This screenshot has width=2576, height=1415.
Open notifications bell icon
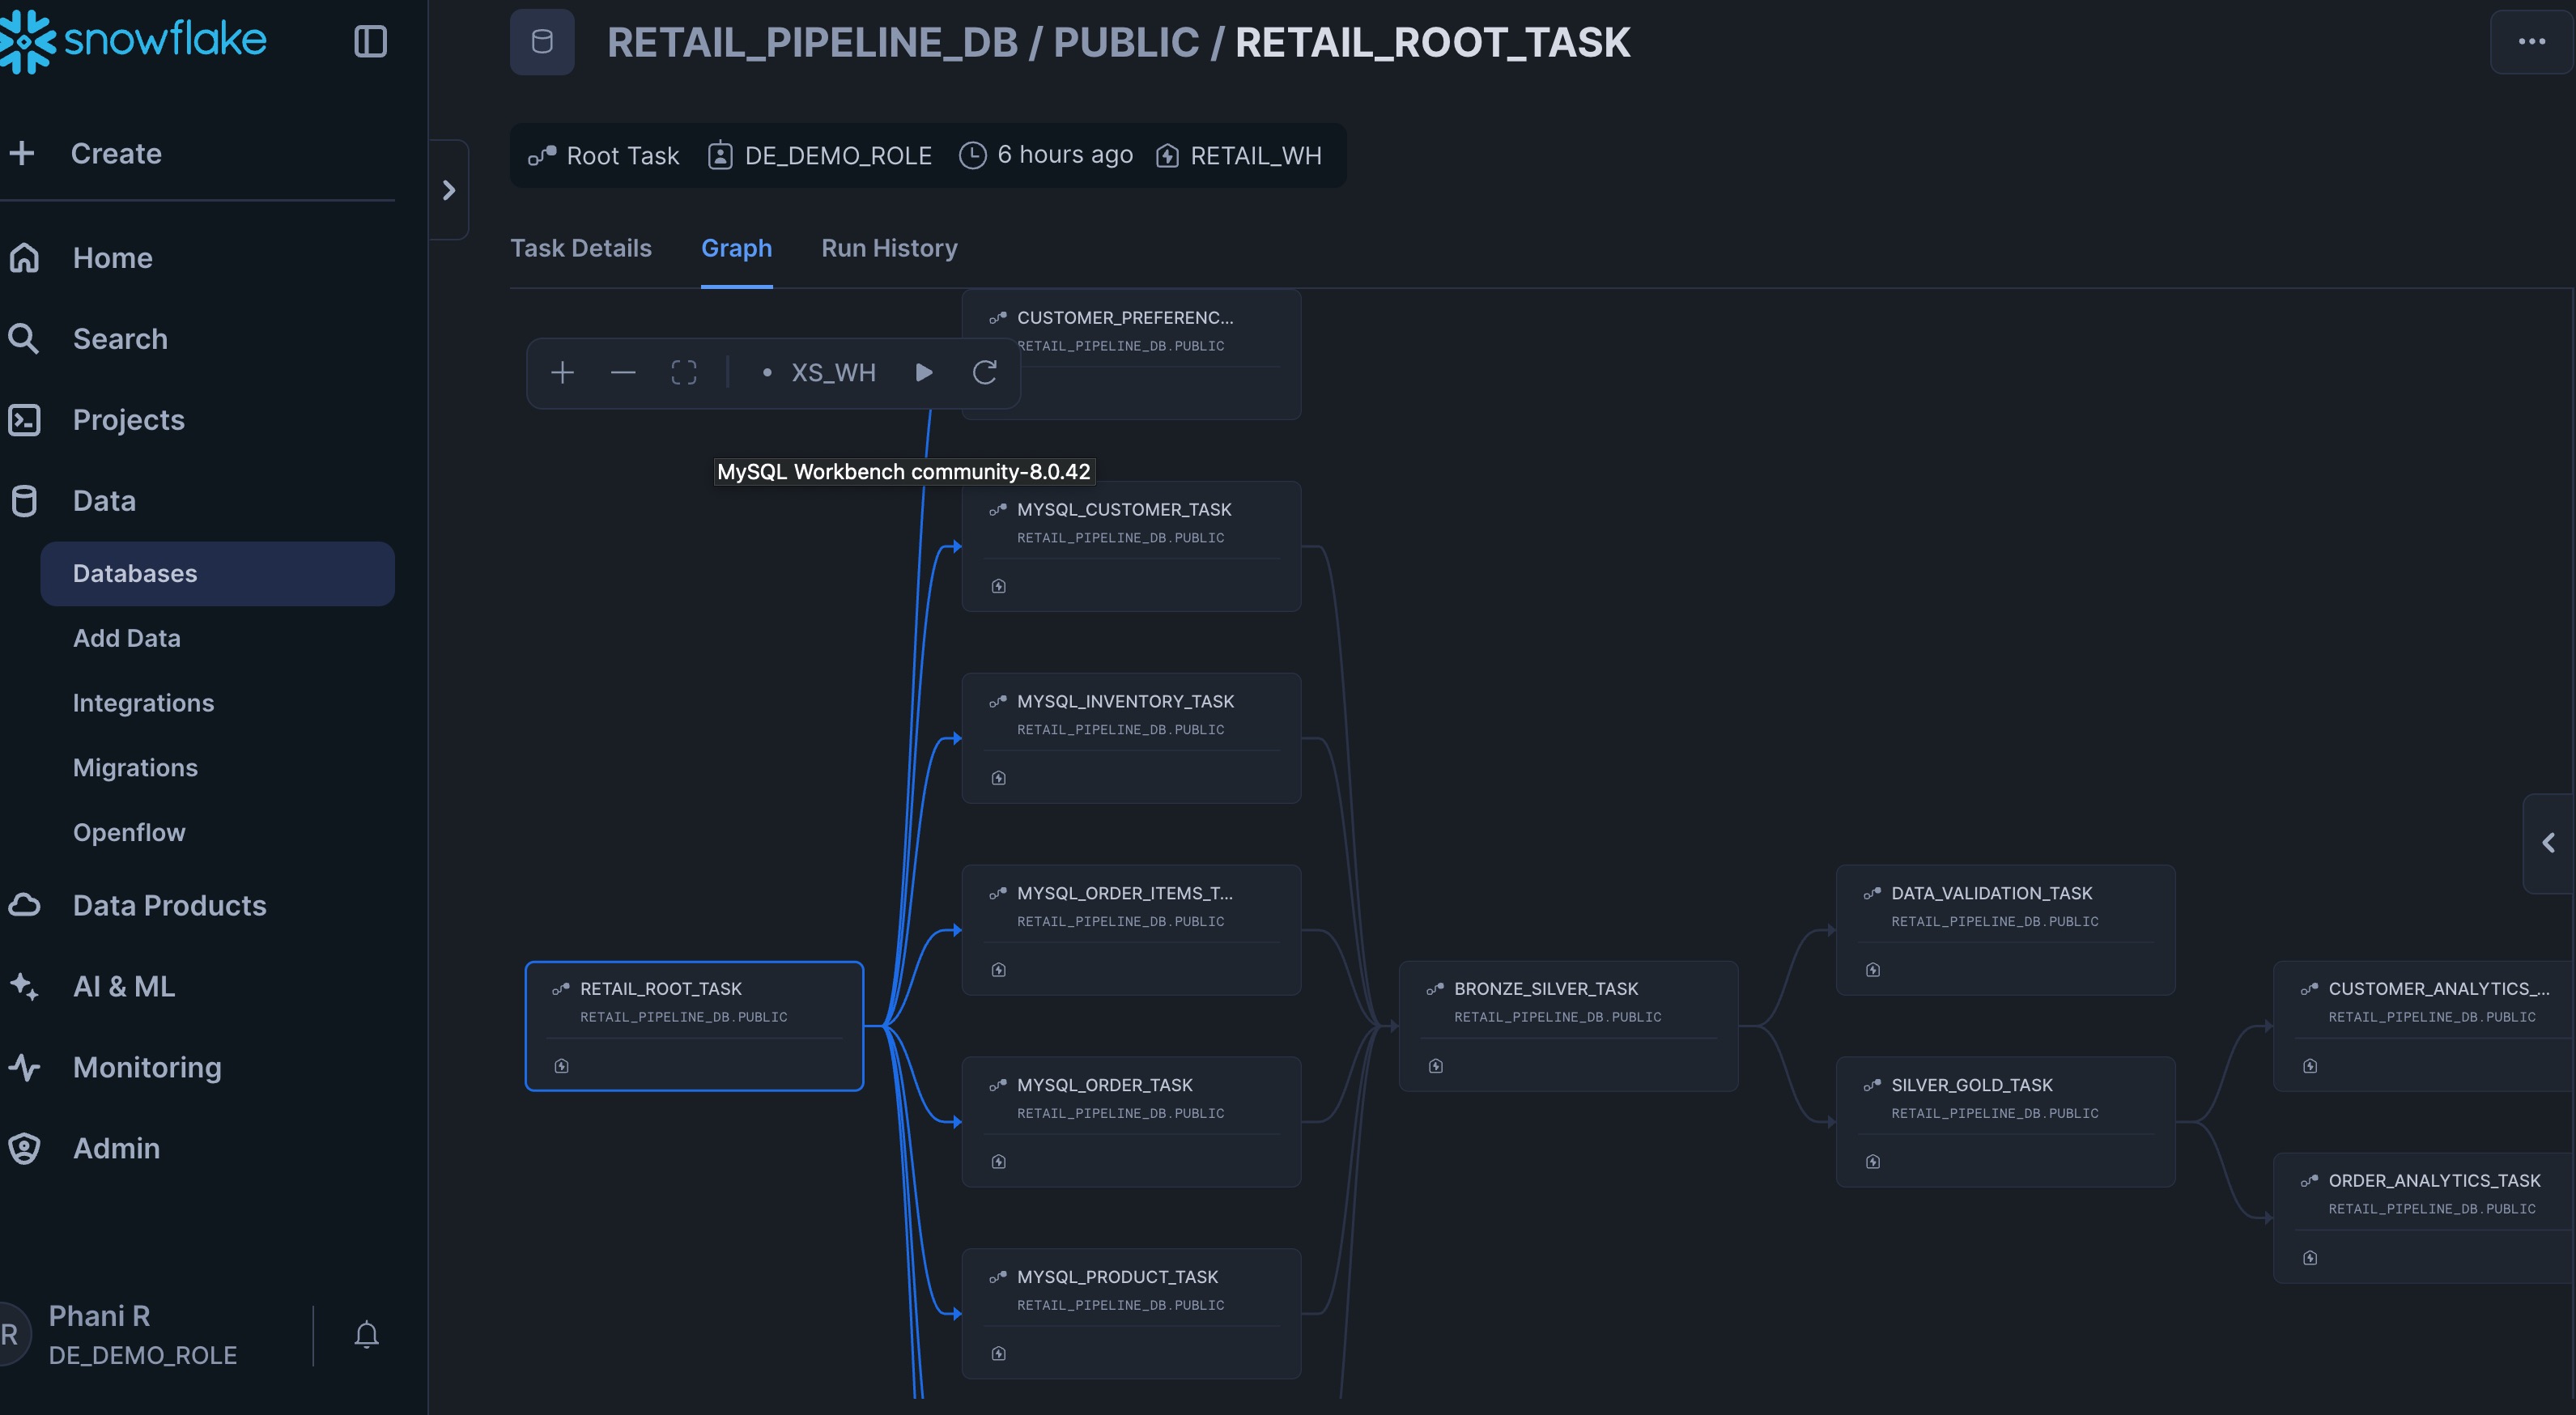point(366,1335)
